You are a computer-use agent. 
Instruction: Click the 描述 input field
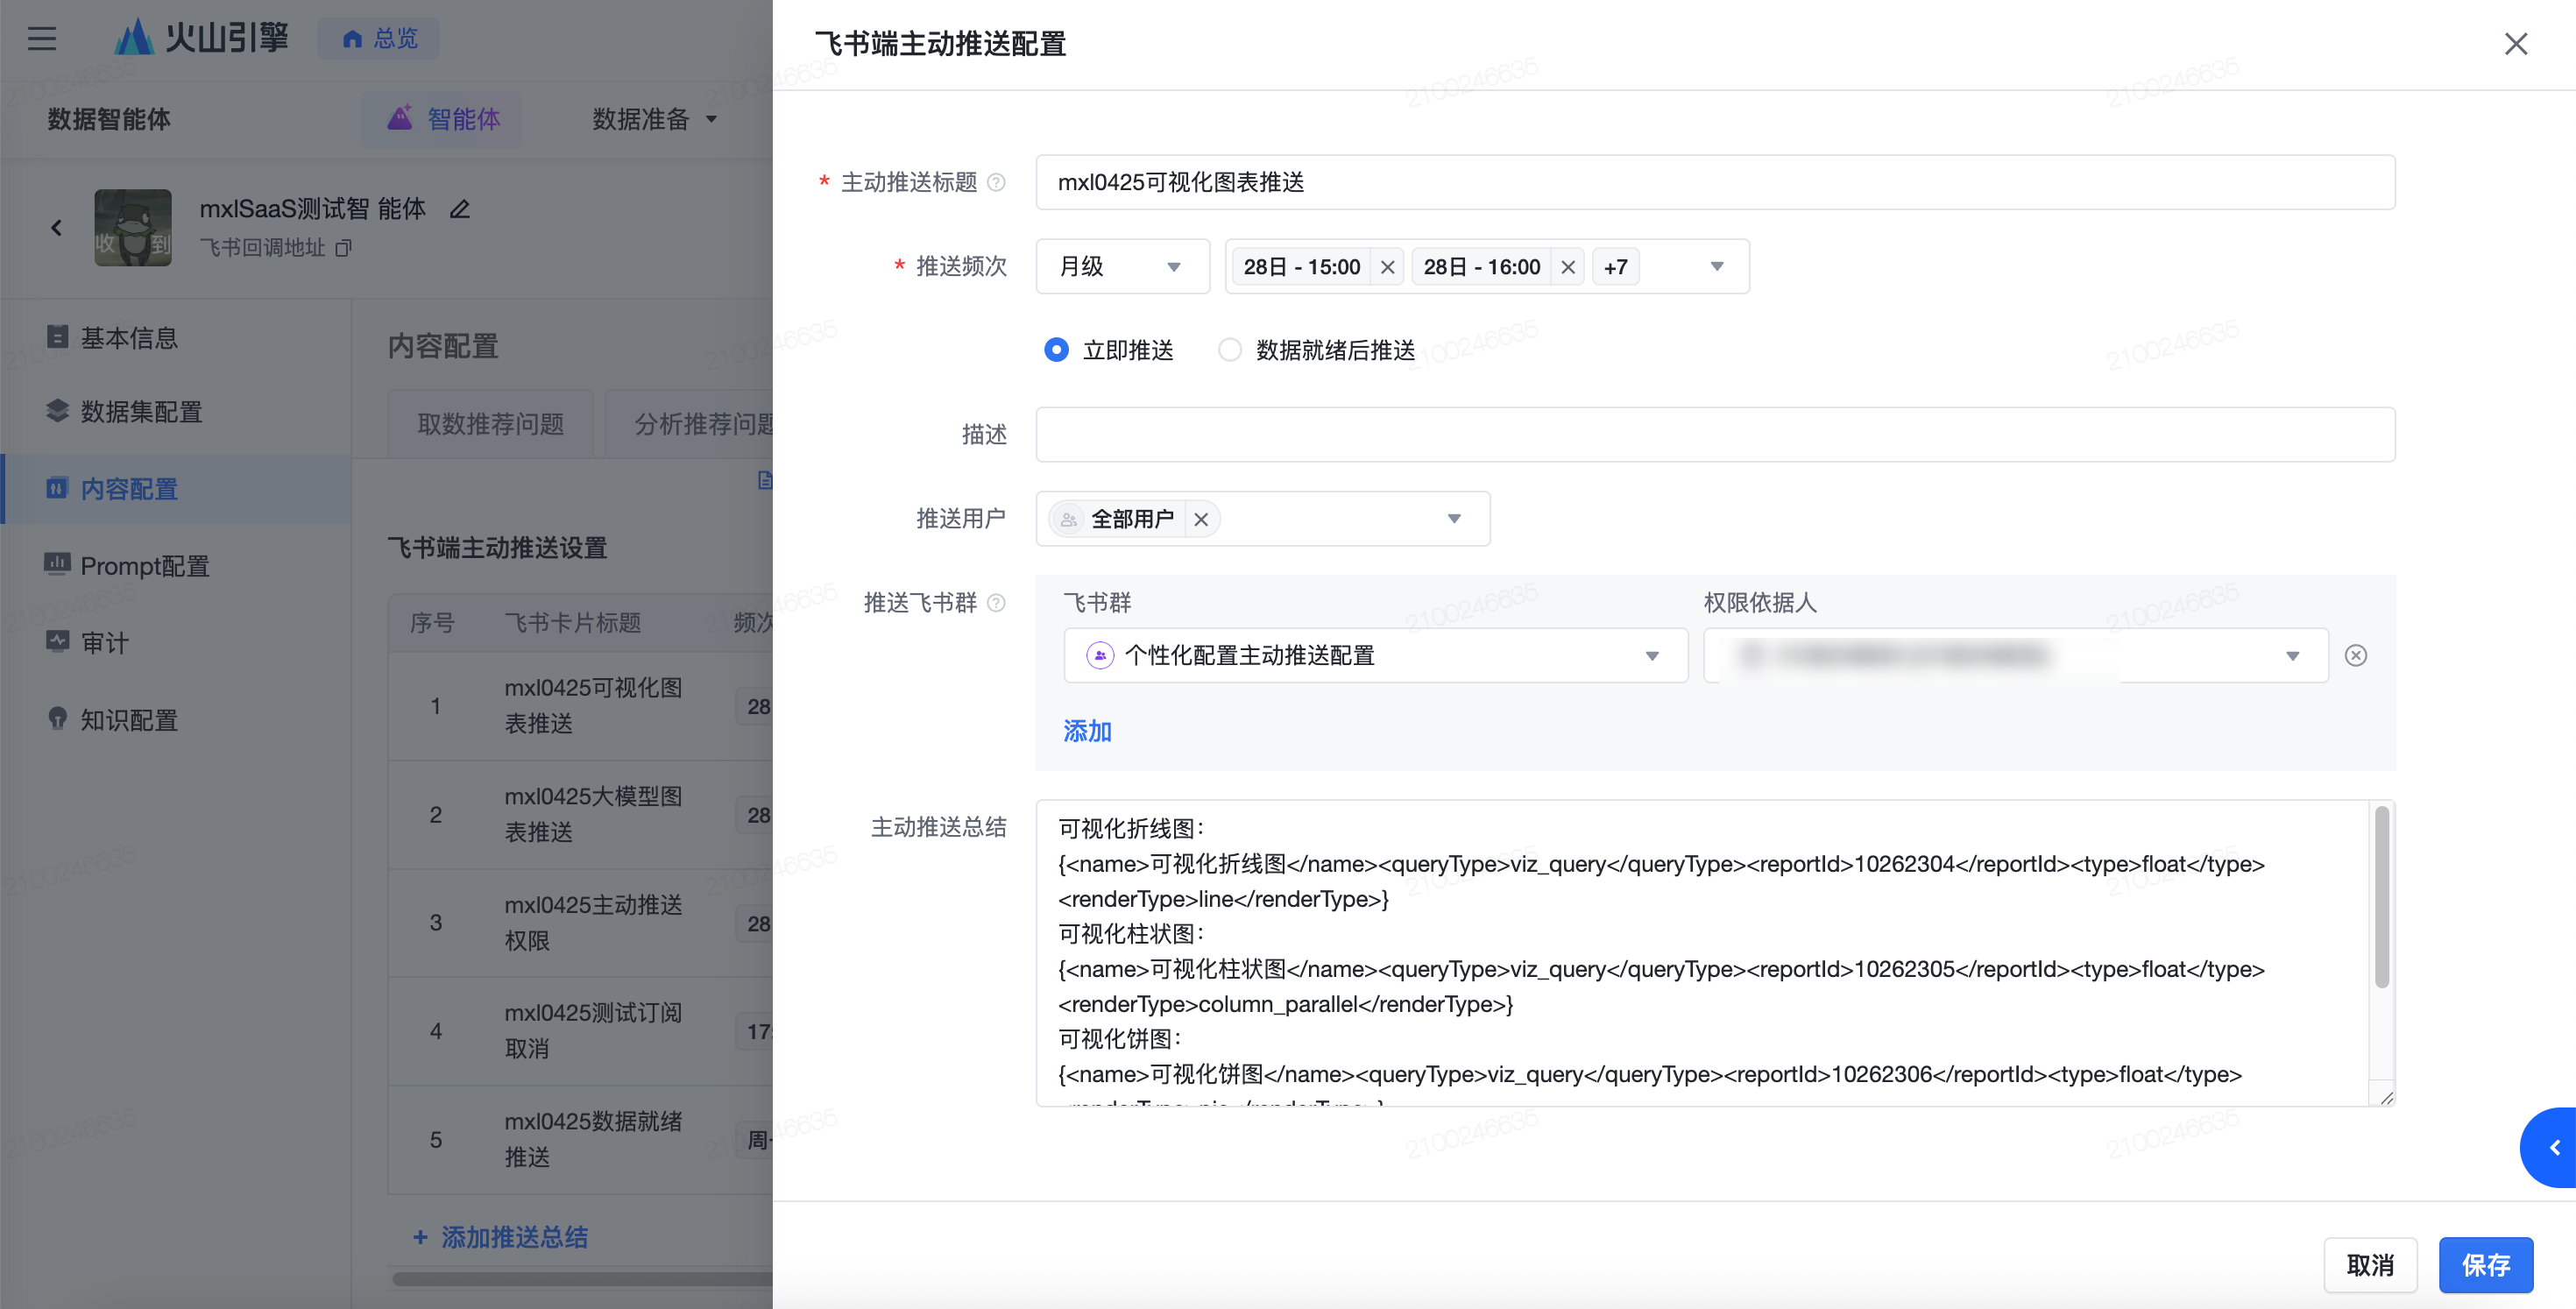pyautogui.click(x=1714, y=434)
